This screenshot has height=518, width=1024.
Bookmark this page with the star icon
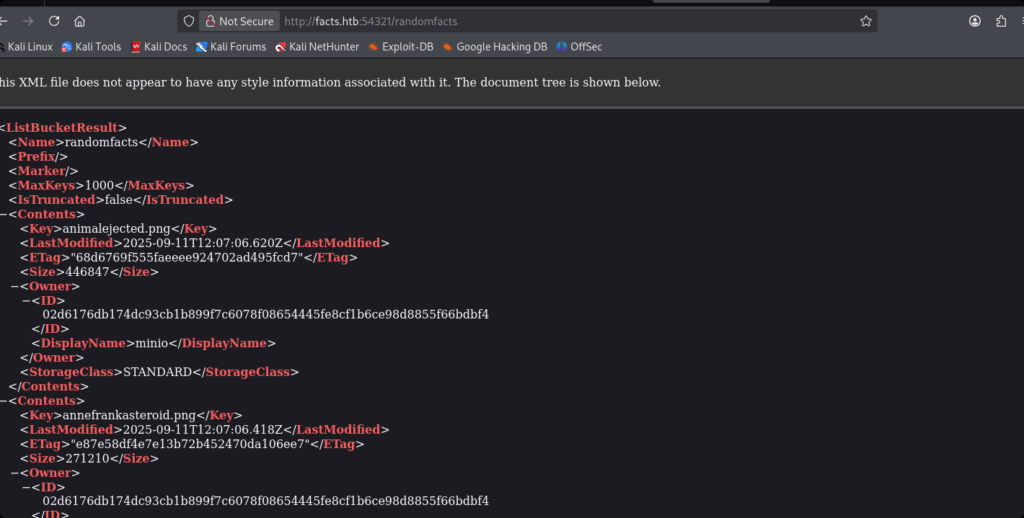[866, 21]
